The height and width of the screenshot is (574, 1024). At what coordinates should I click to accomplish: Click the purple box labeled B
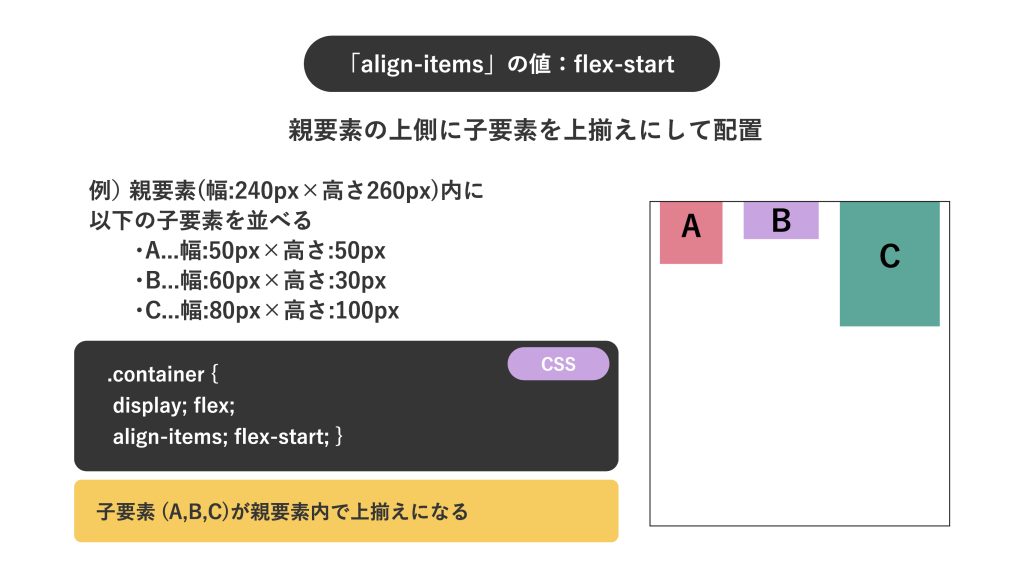[781, 221]
